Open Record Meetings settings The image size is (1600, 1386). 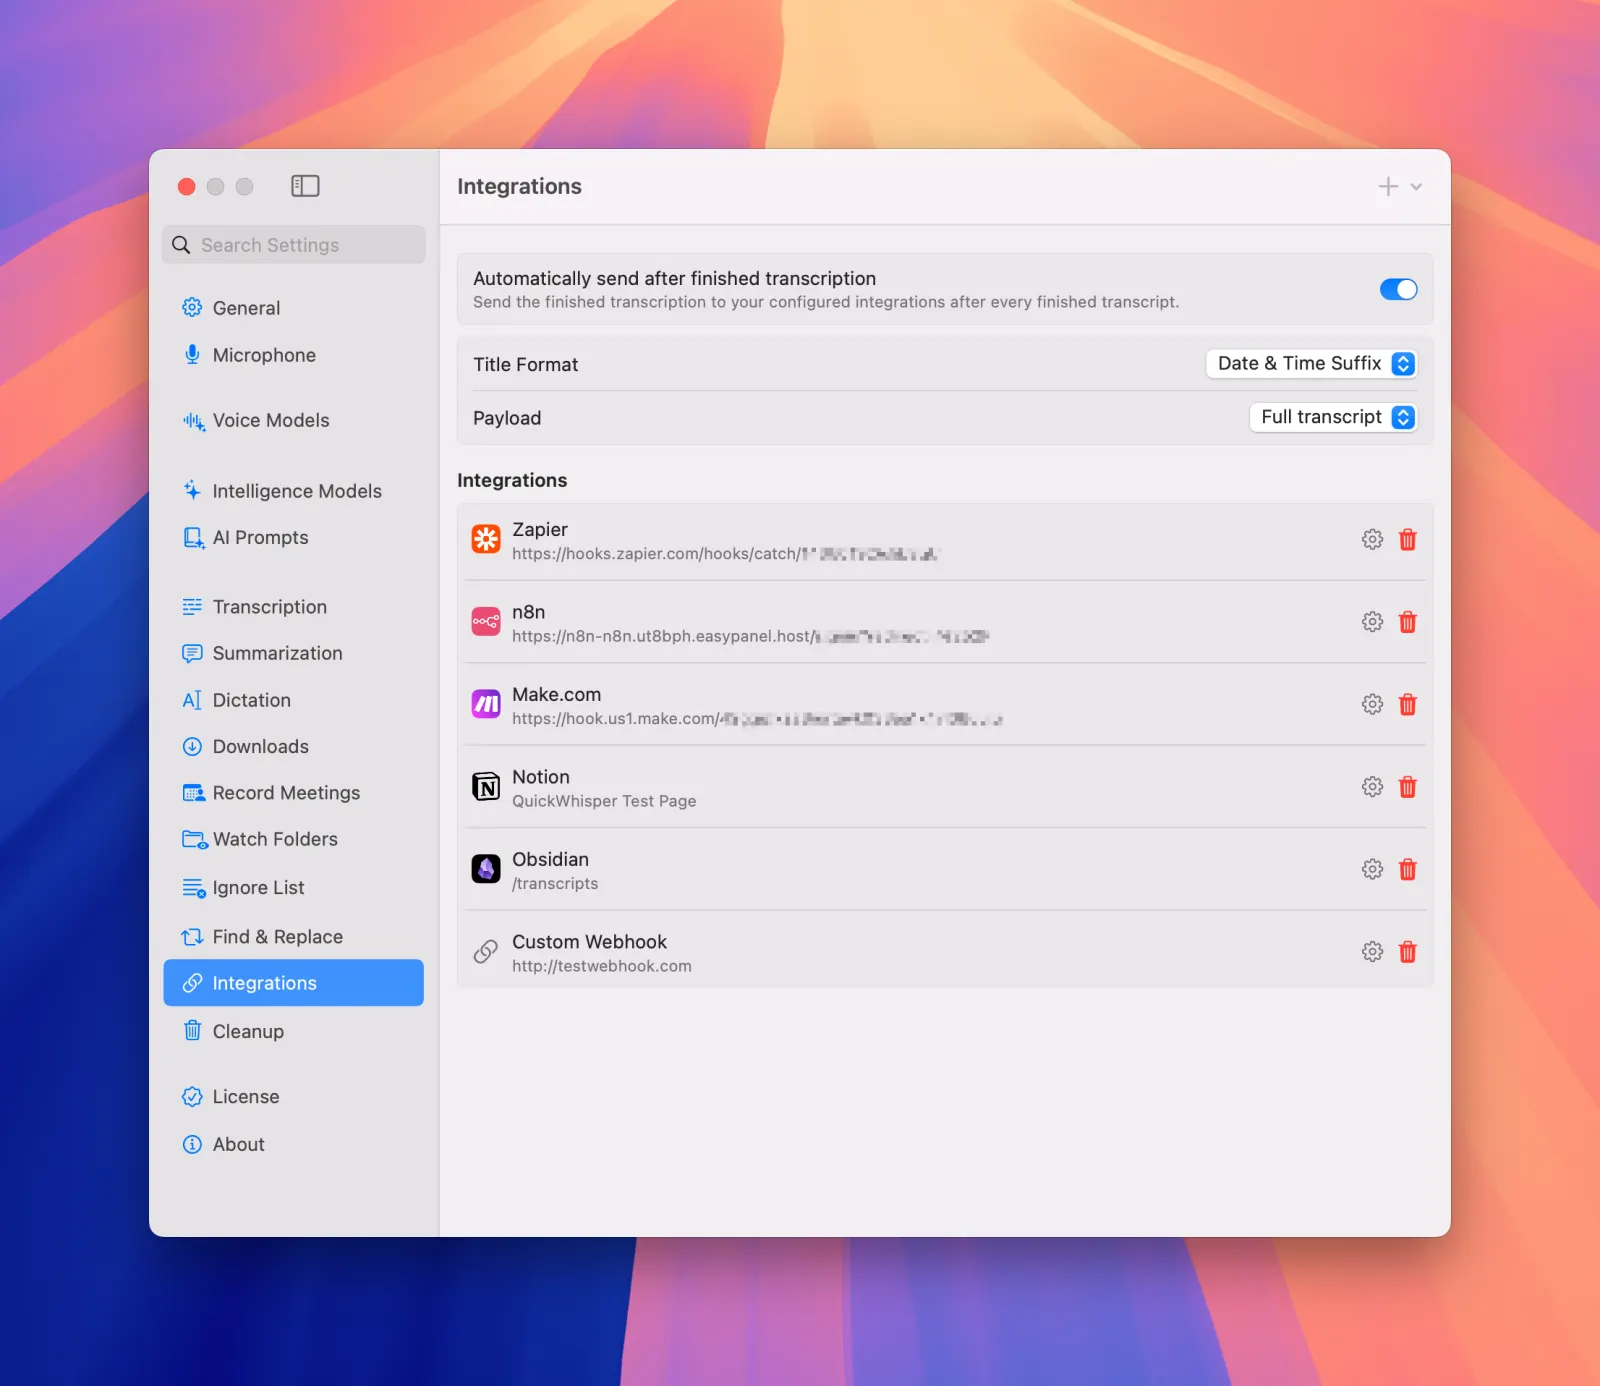pos(294,793)
